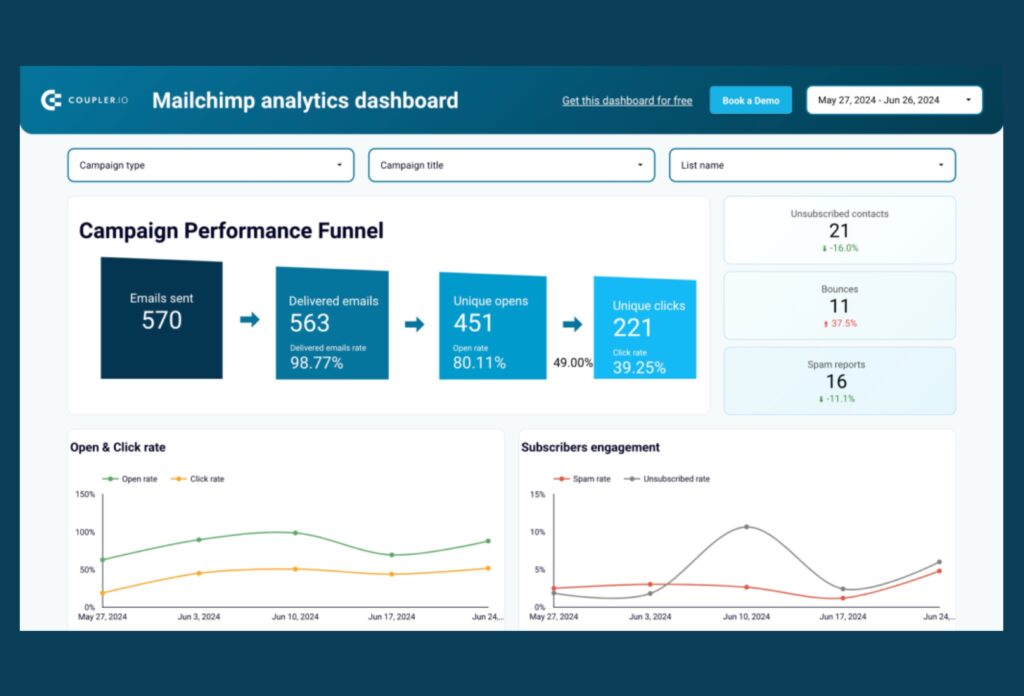Viewport: 1024px width, 696px height.
Task: Click the Click rate point at Jun 10, 2024
Action: (295, 569)
